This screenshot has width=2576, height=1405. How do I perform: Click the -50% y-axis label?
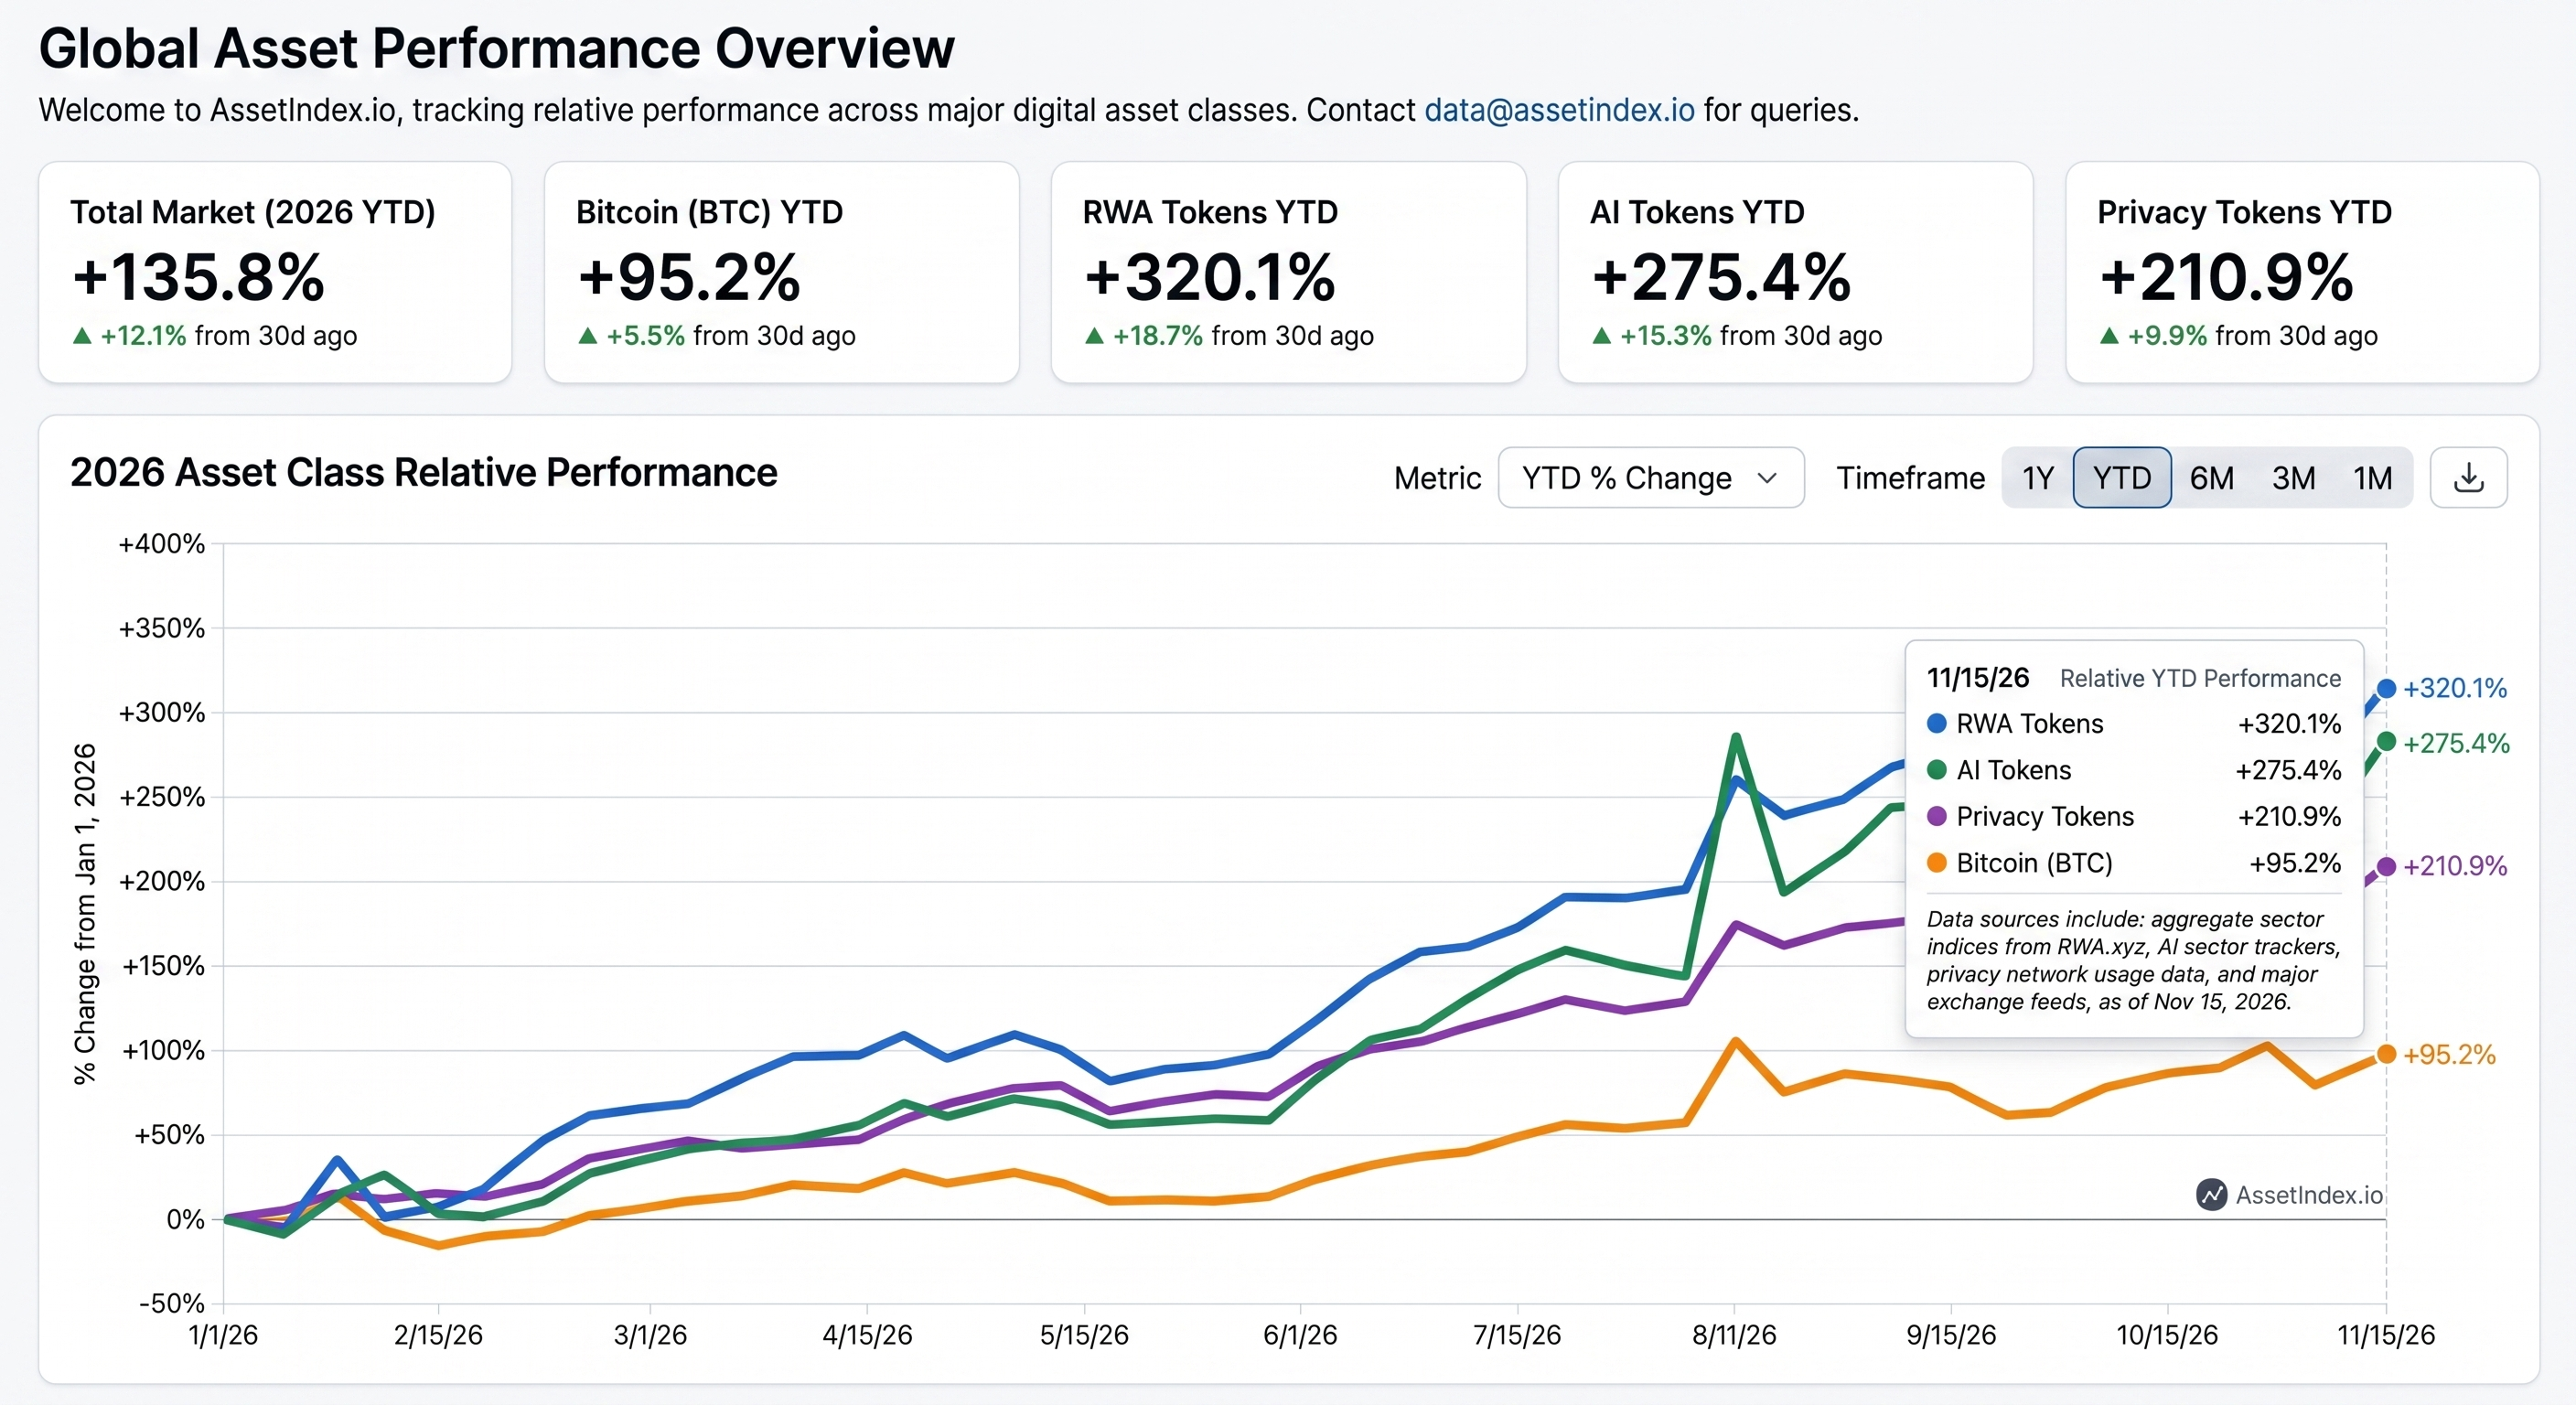172,1304
